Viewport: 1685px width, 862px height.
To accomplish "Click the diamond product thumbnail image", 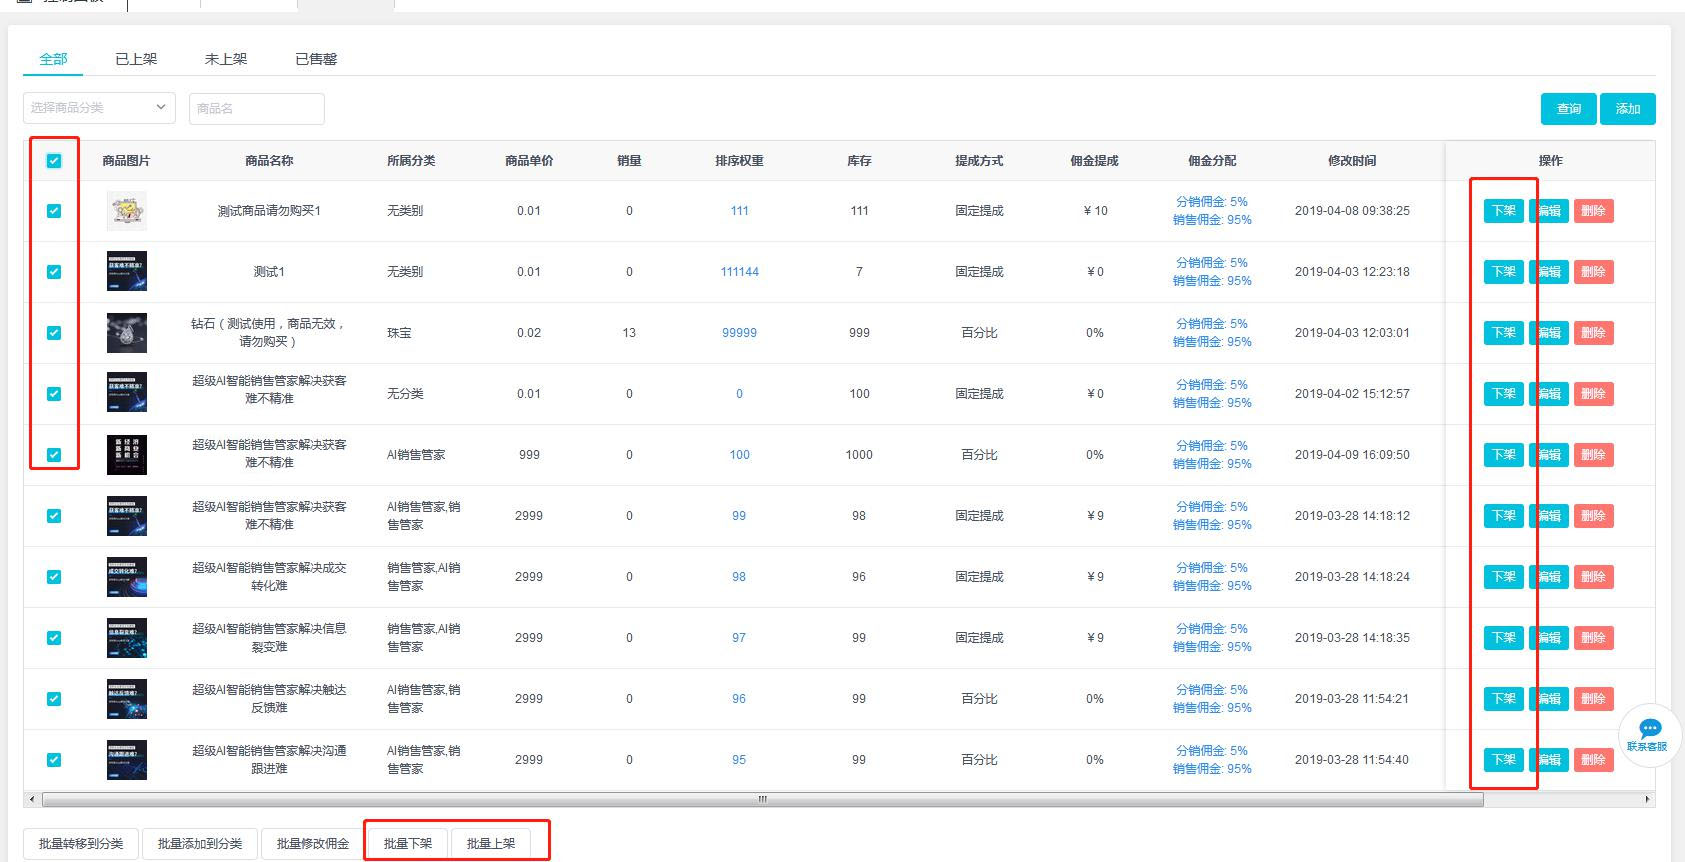I will click(x=127, y=333).
